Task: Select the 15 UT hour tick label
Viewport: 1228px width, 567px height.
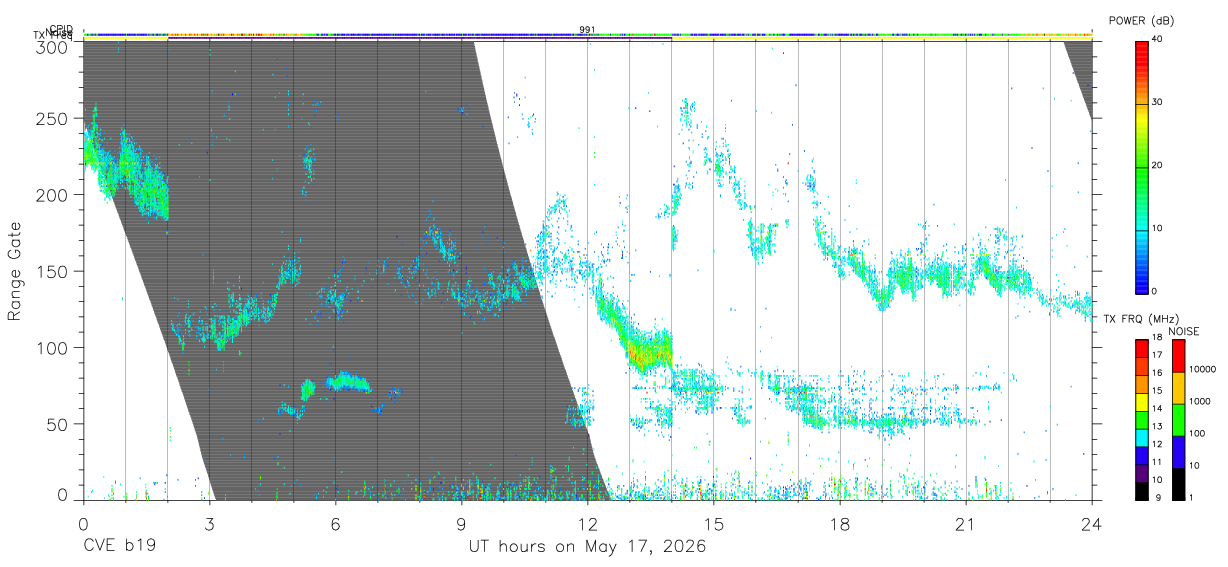Action: (x=713, y=524)
